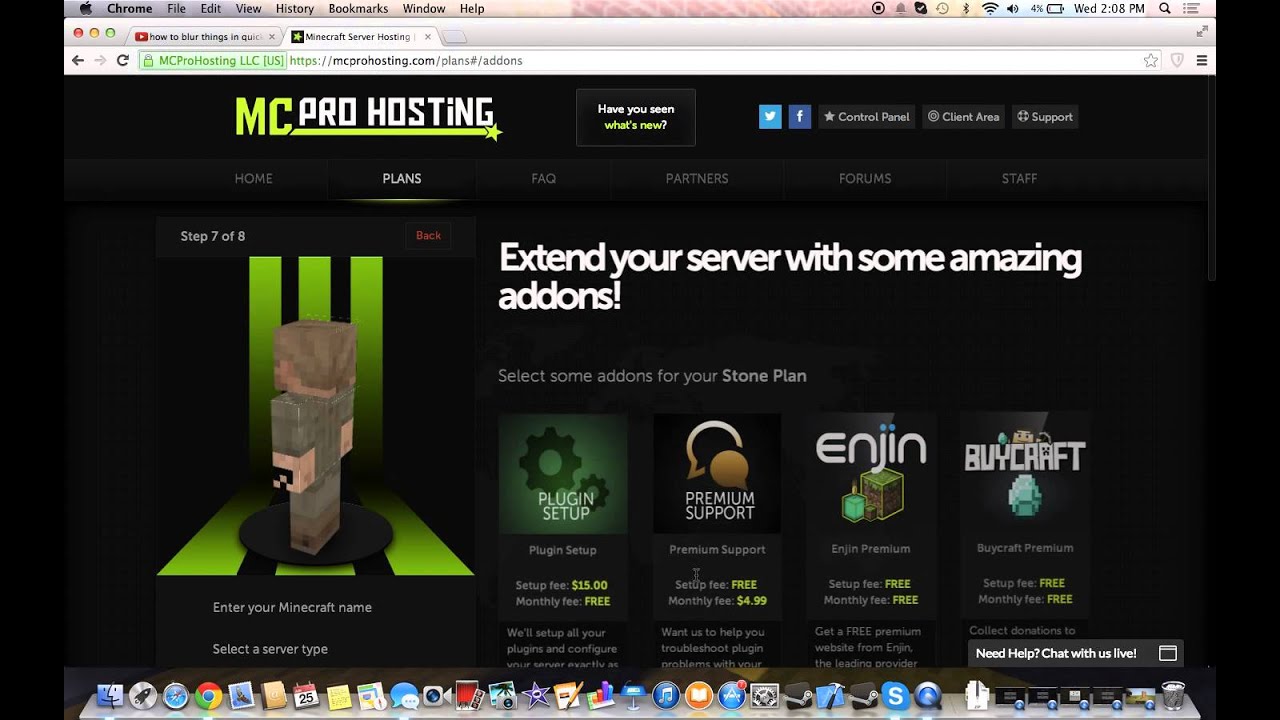The width and height of the screenshot is (1280, 720).
Task: Go to FORUMS navigation item
Action: 865,178
